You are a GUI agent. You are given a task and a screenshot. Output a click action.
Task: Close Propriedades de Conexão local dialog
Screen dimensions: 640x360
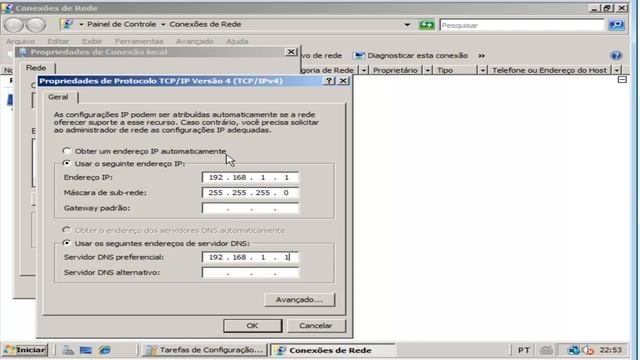[x=291, y=52]
